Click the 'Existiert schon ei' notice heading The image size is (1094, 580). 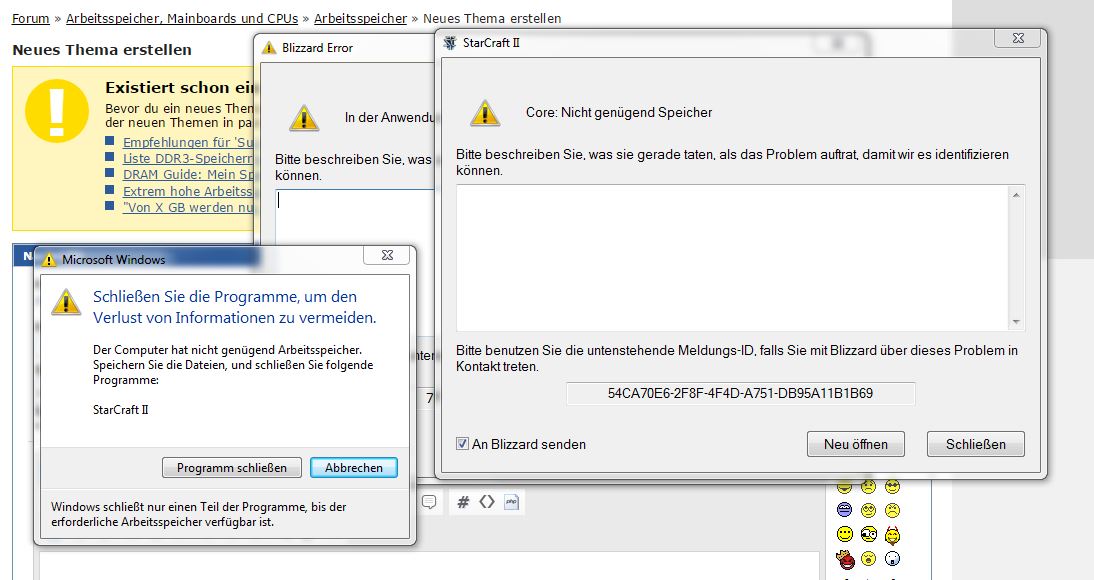pos(180,87)
